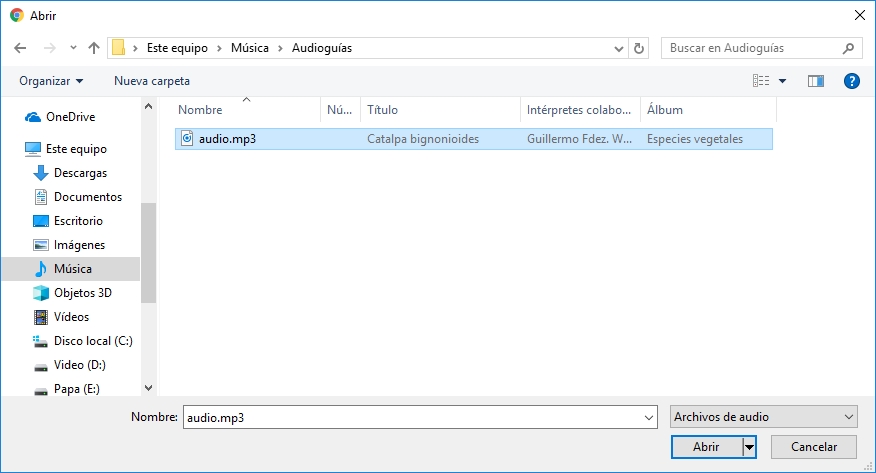The width and height of the screenshot is (876, 473).
Task: Click the up one level arrow
Action: (x=94, y=48)
